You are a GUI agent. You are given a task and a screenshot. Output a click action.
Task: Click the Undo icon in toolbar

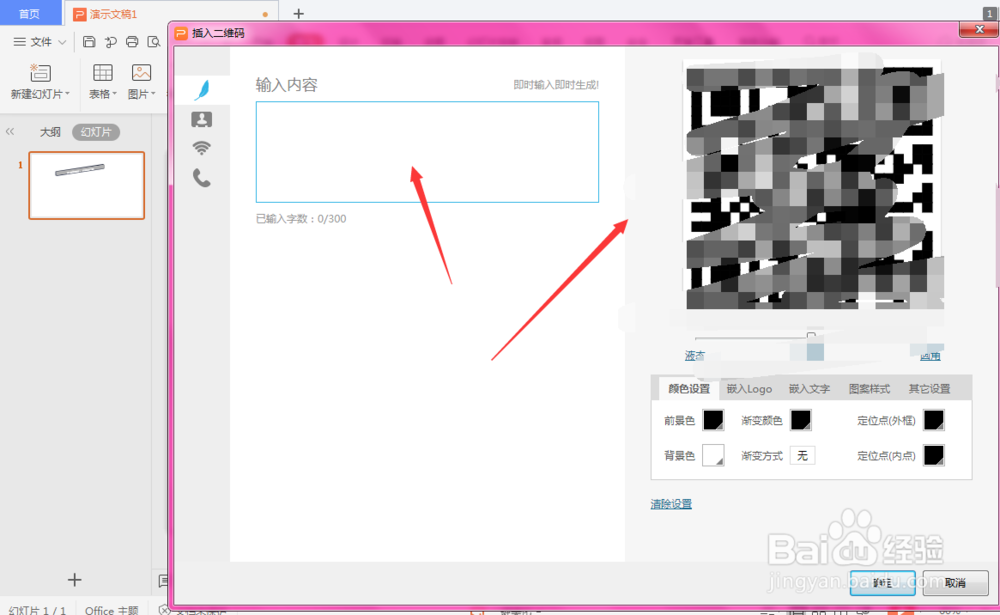[x=111, y=42]
